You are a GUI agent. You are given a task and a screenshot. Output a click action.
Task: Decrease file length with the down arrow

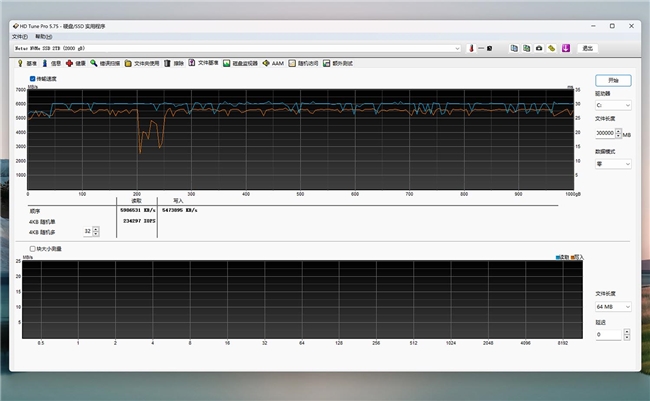click(x=618, y=136)
